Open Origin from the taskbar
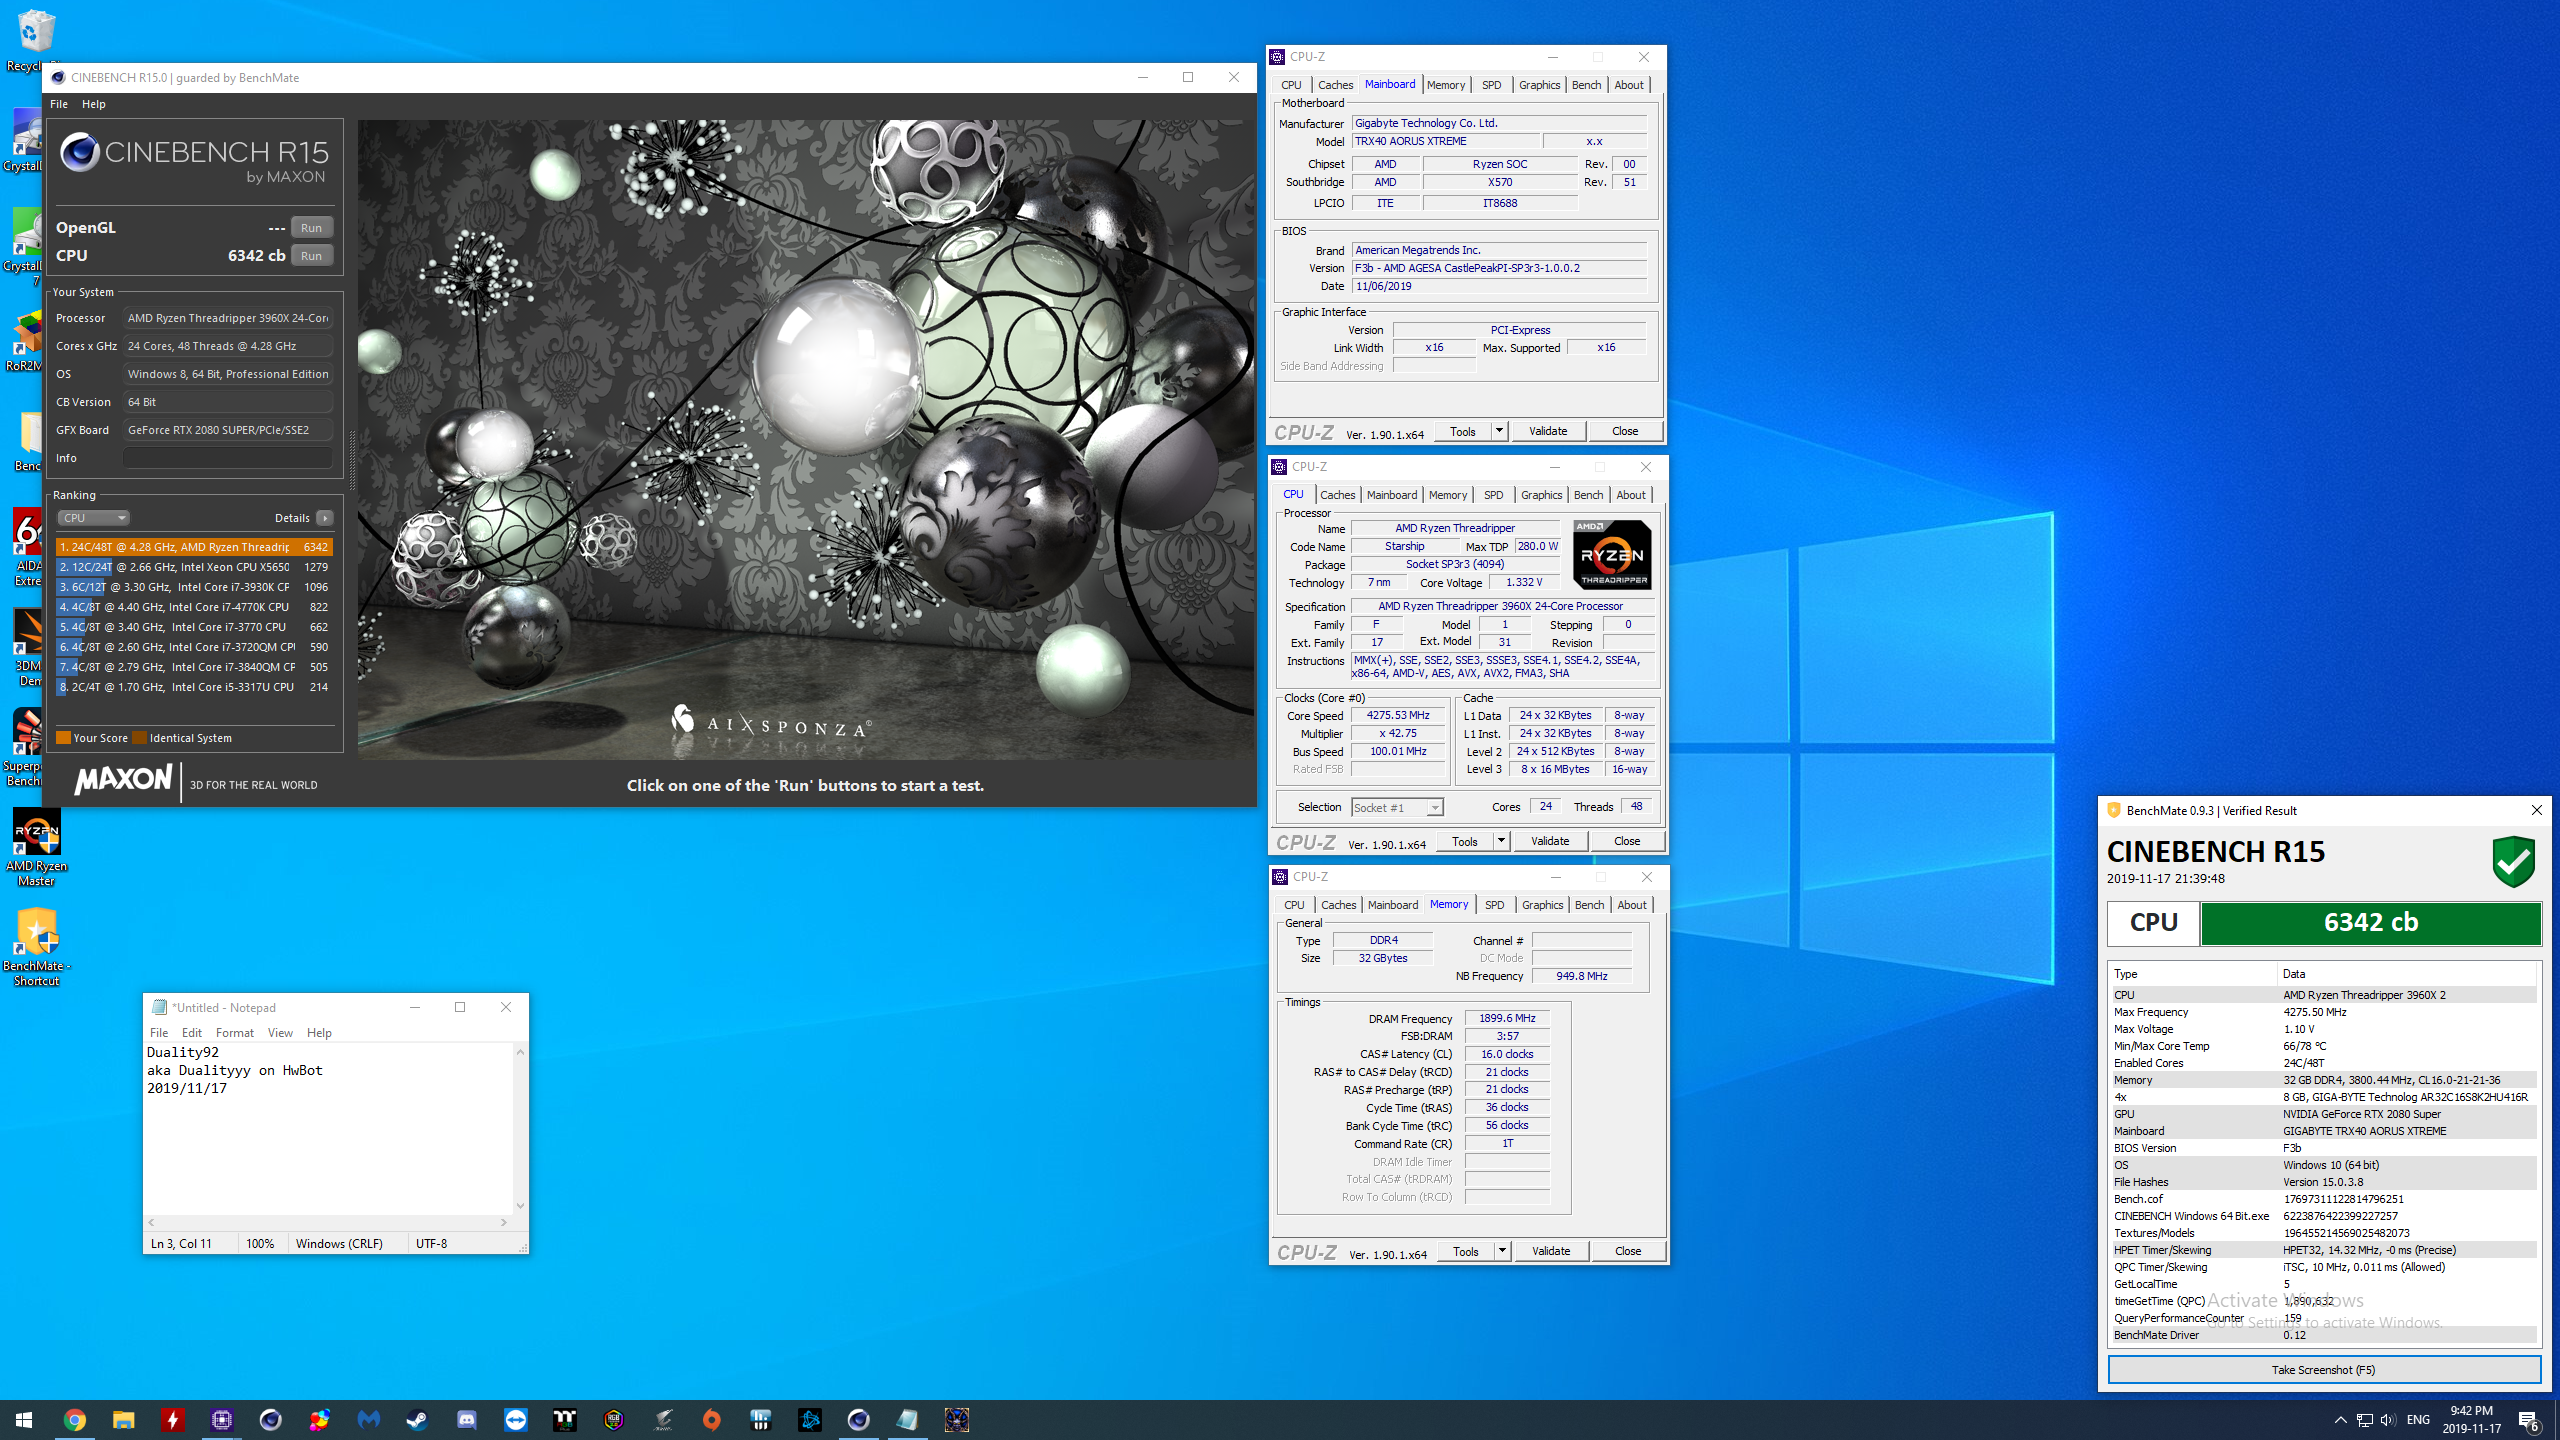2560x1440 pixels. coord(712,1419)
